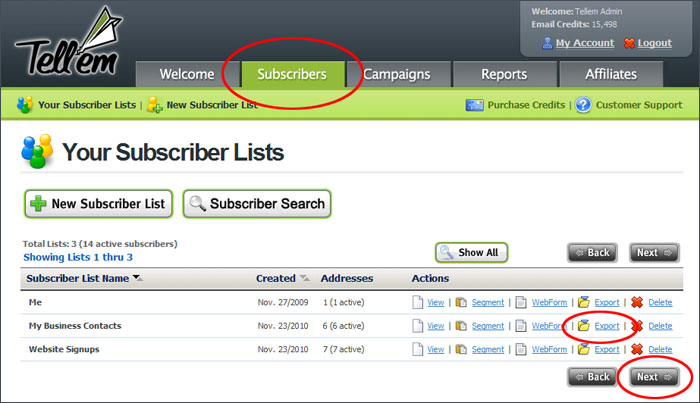
Task: Click the WebForm icon in the Me row
Action: [521, 302]
